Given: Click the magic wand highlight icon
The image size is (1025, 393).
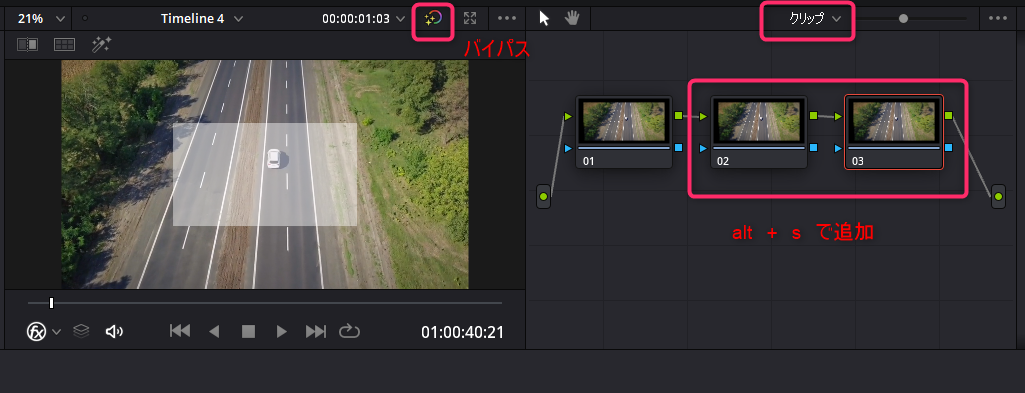Looking at the screenshot, I should pyautogui.click(x=101, y=44).
